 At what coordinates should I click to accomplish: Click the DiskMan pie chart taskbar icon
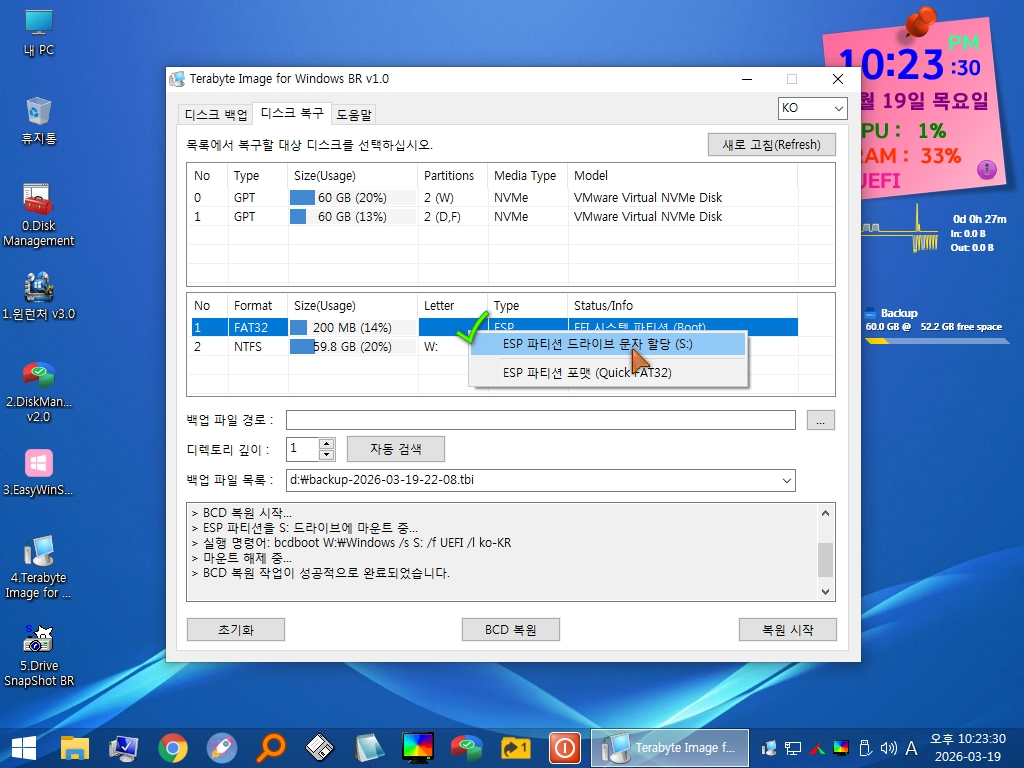pos(466,748)
